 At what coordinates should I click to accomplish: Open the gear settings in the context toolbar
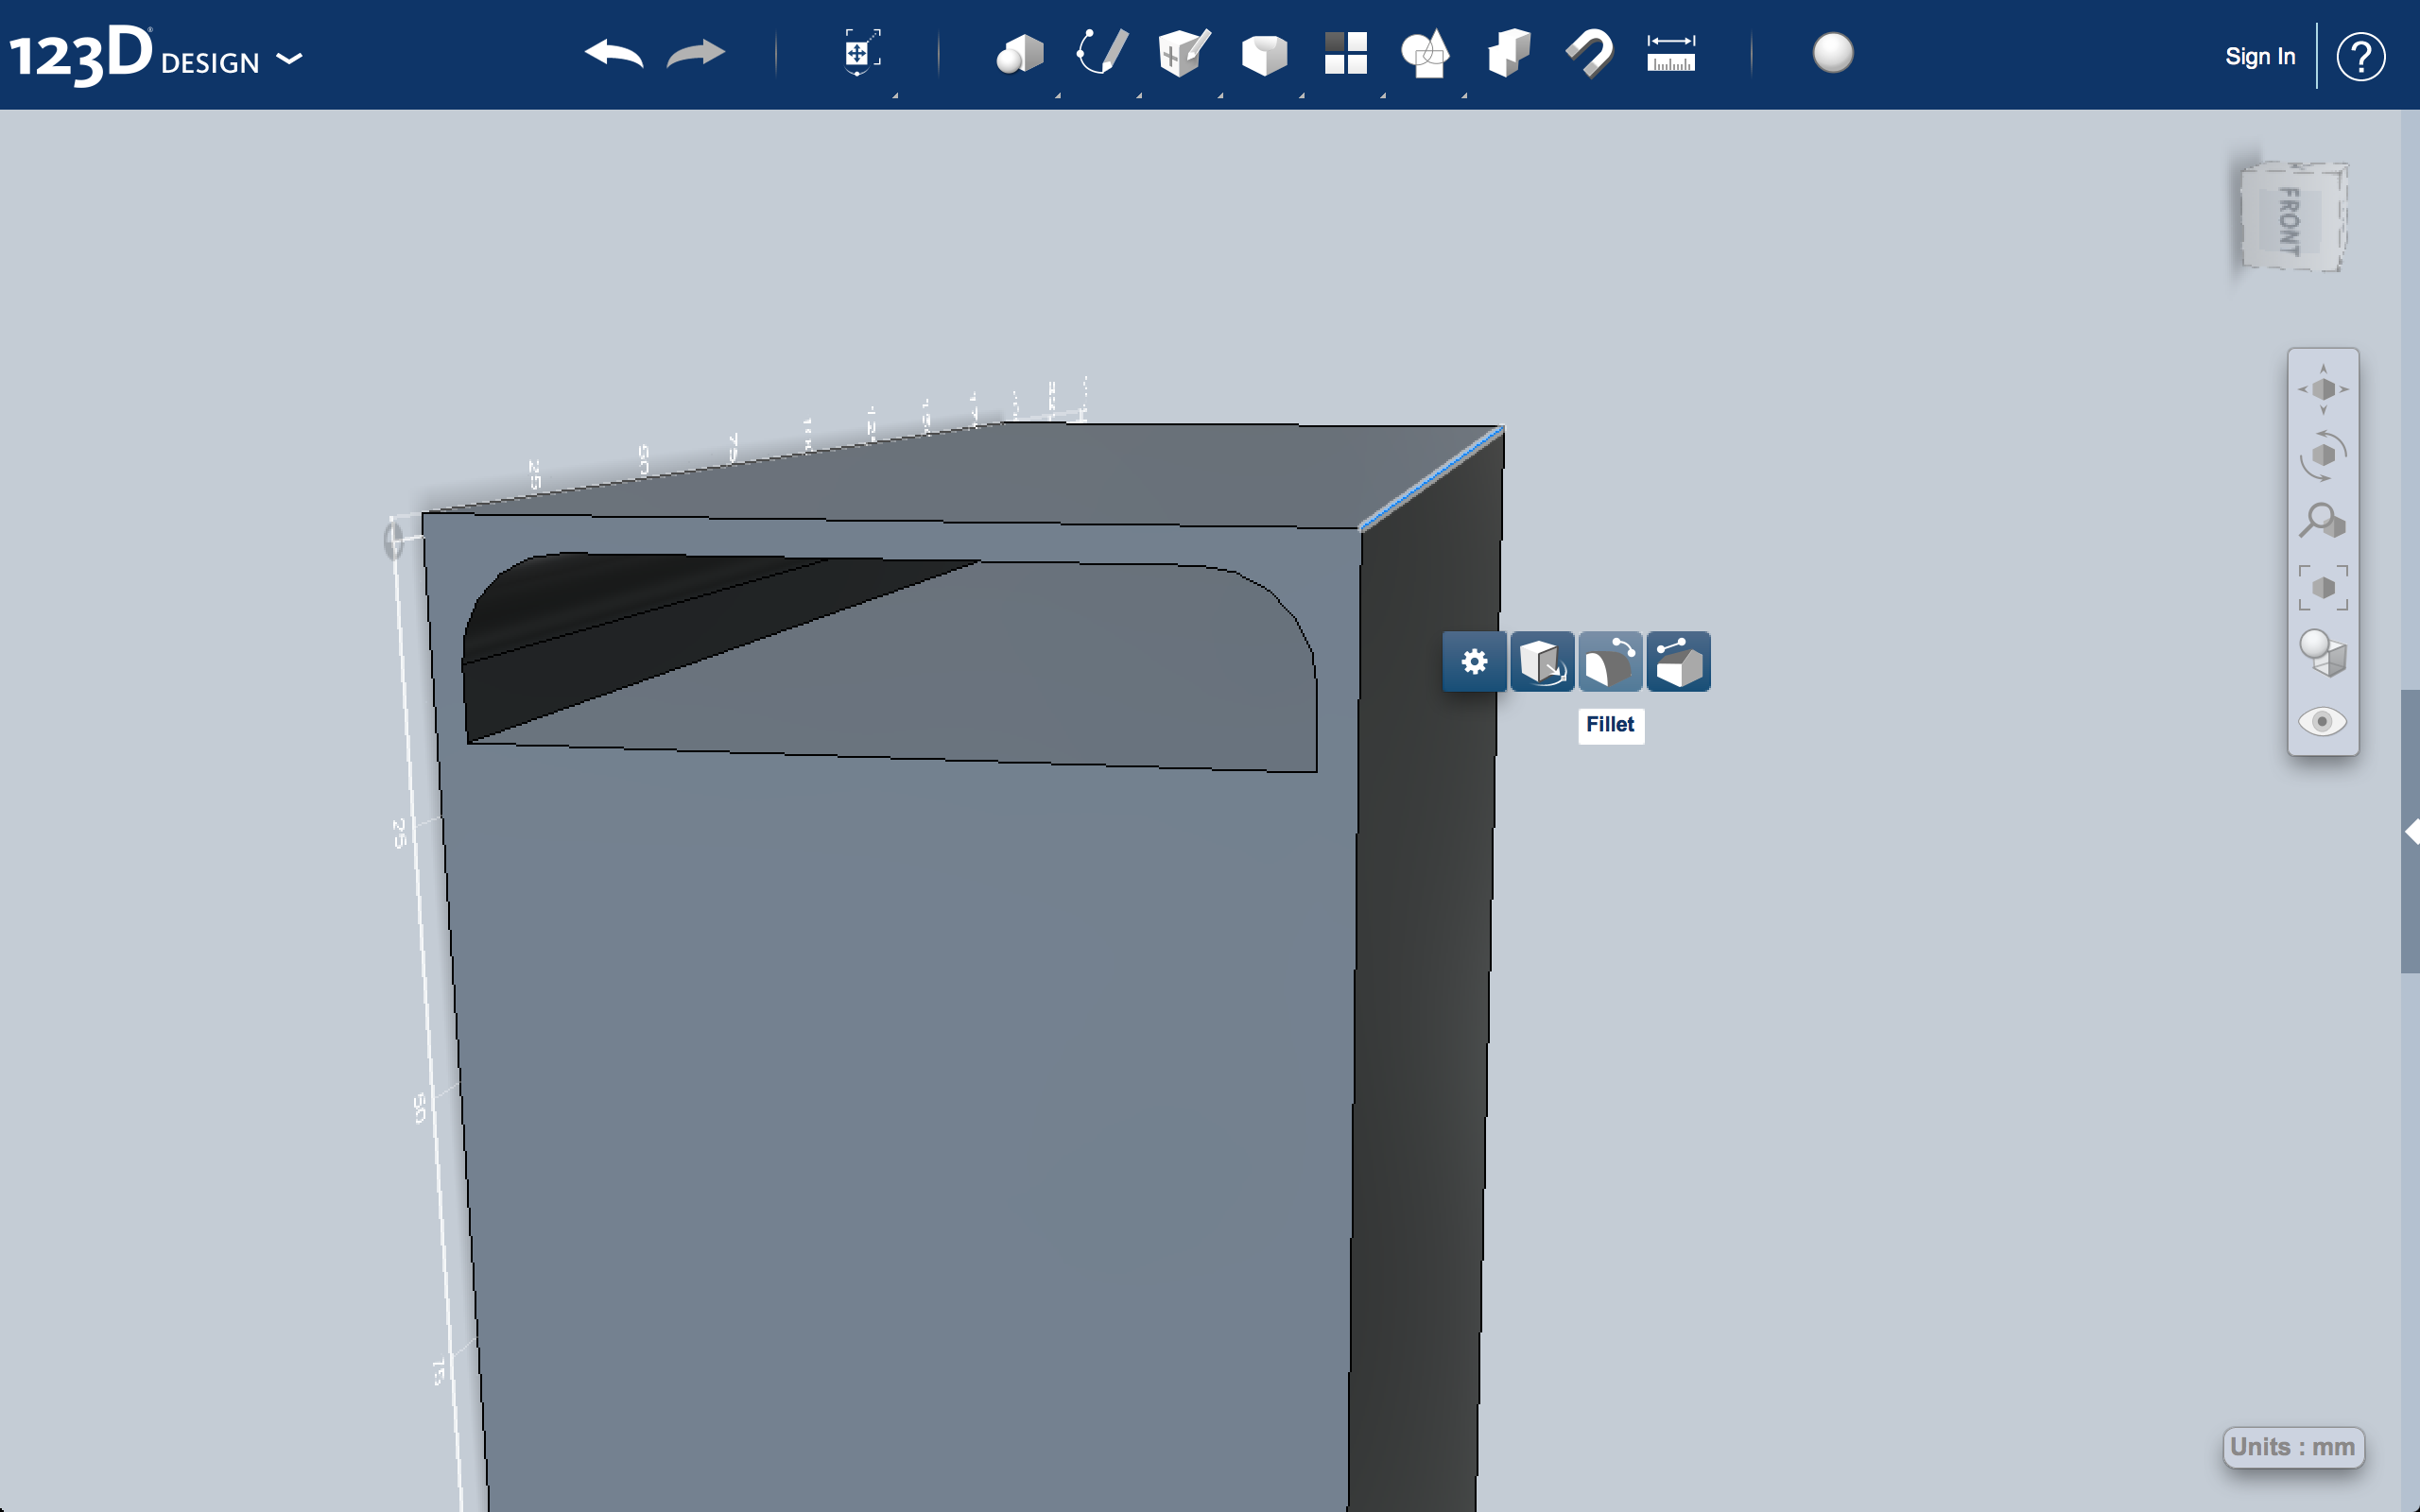[x=1474, y=661]
